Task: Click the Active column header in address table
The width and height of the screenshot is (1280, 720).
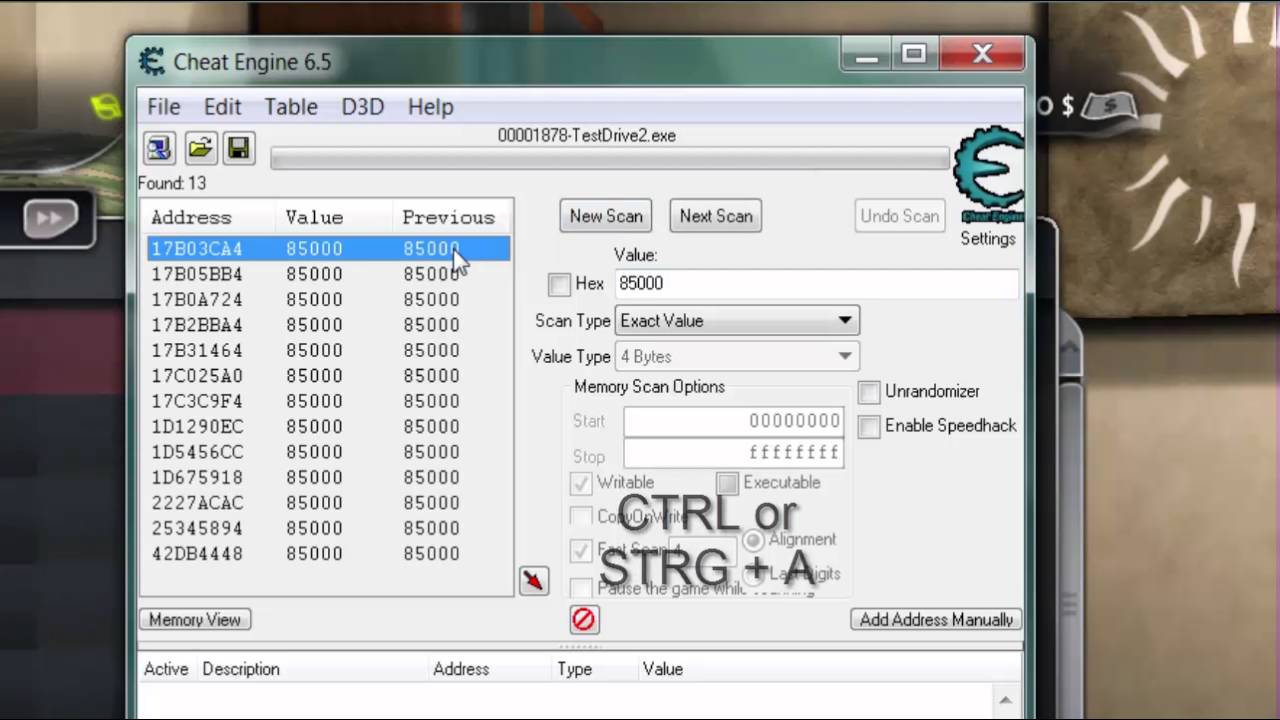Action: click(166, 669)
